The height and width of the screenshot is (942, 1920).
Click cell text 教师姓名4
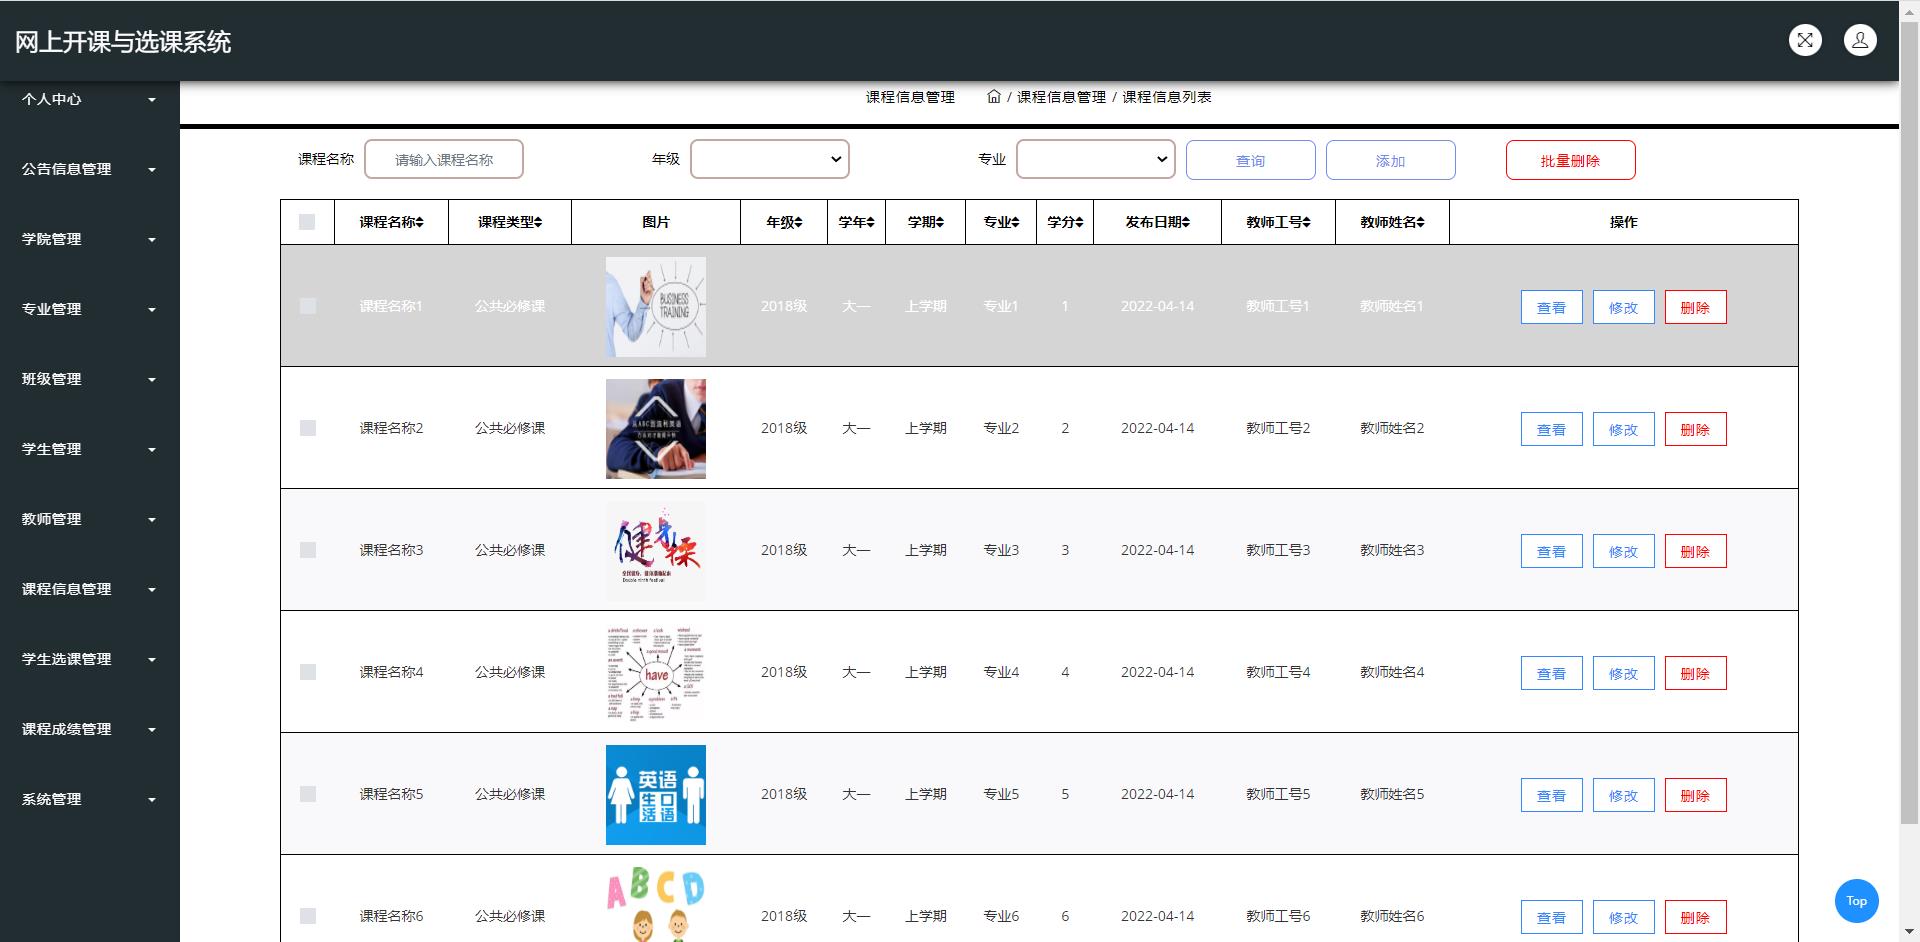[x=1392, y=672]
